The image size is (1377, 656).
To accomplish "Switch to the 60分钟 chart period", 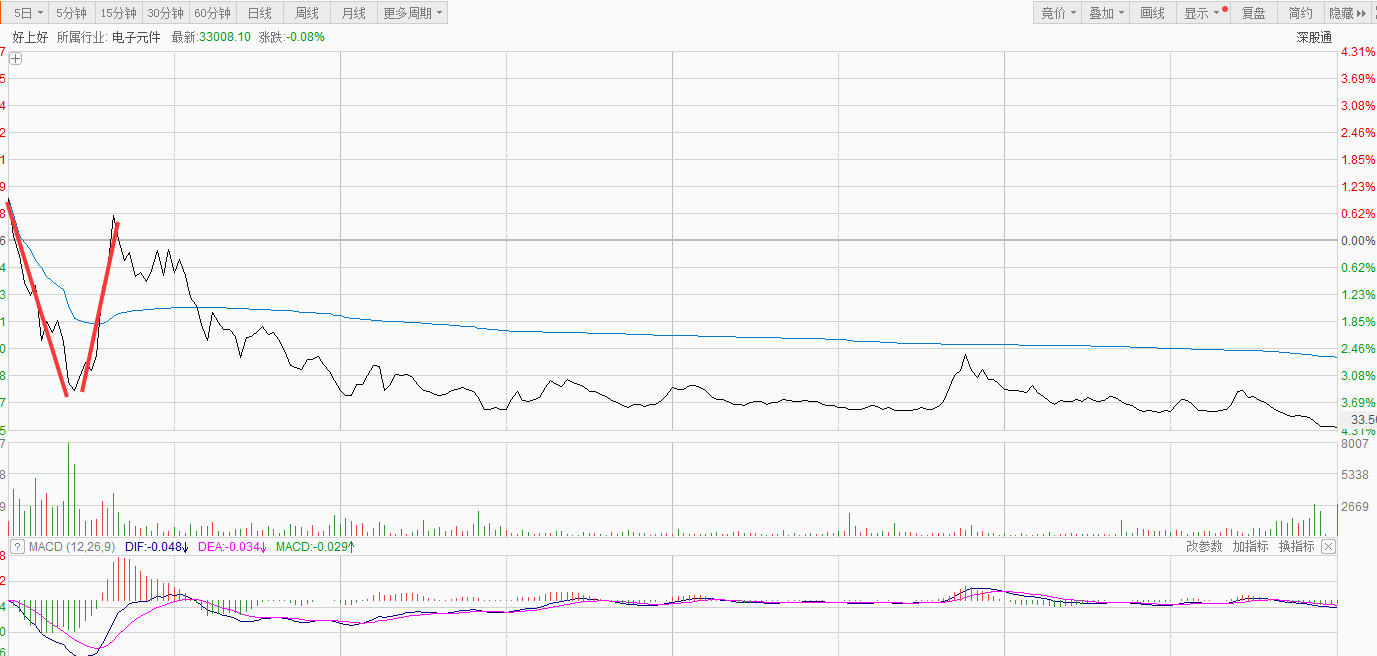I will pos(212,13).
